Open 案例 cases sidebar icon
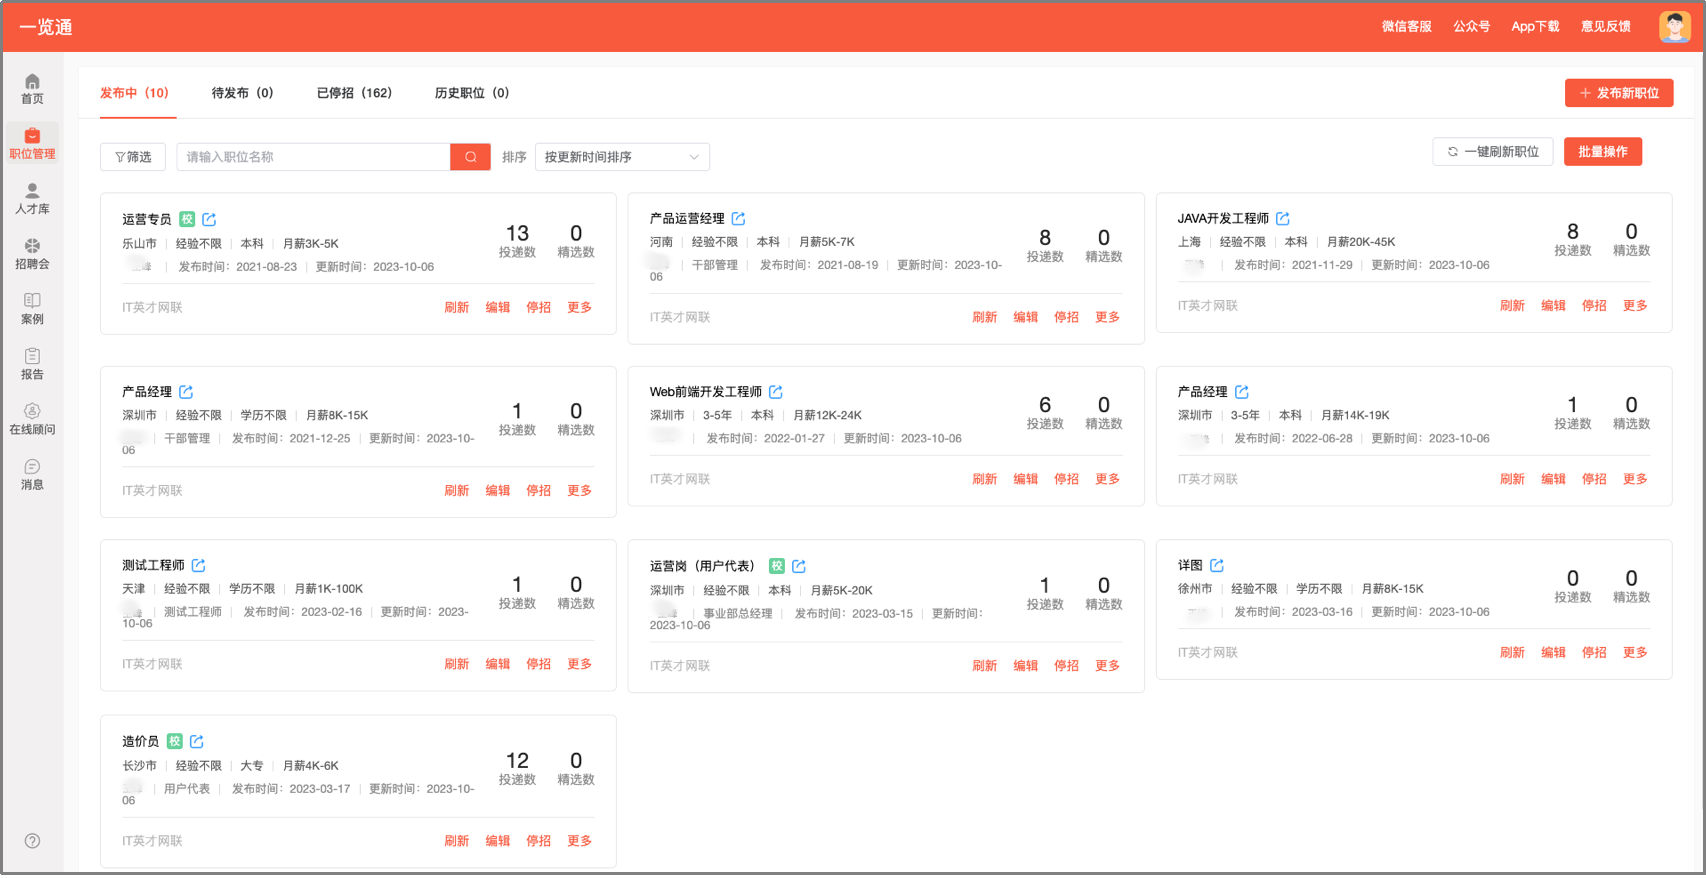Viewport: 1706px width, 878px height. pos(32,309)
